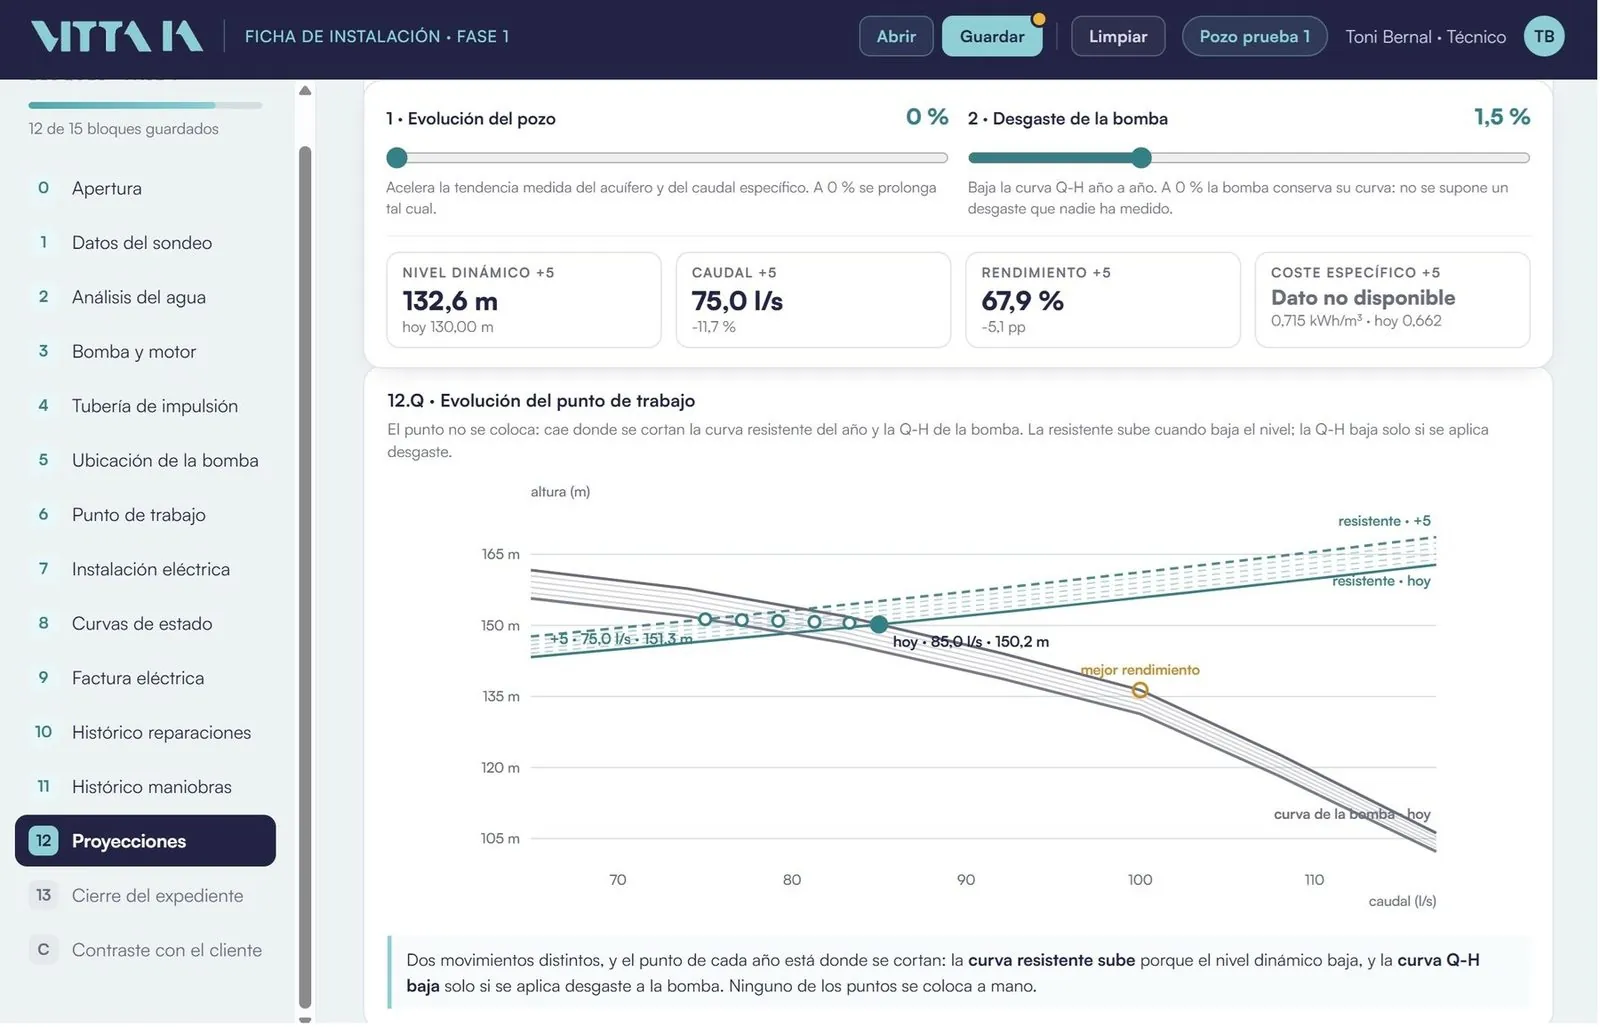1600x1027 pixels.
Task: Select the active Proyecciones section
Action: (x=145, y=841)
